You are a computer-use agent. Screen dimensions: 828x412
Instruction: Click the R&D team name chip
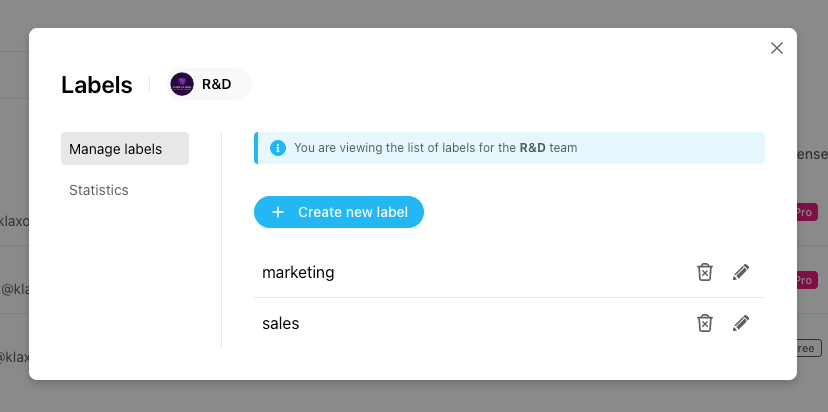(216, 84)
